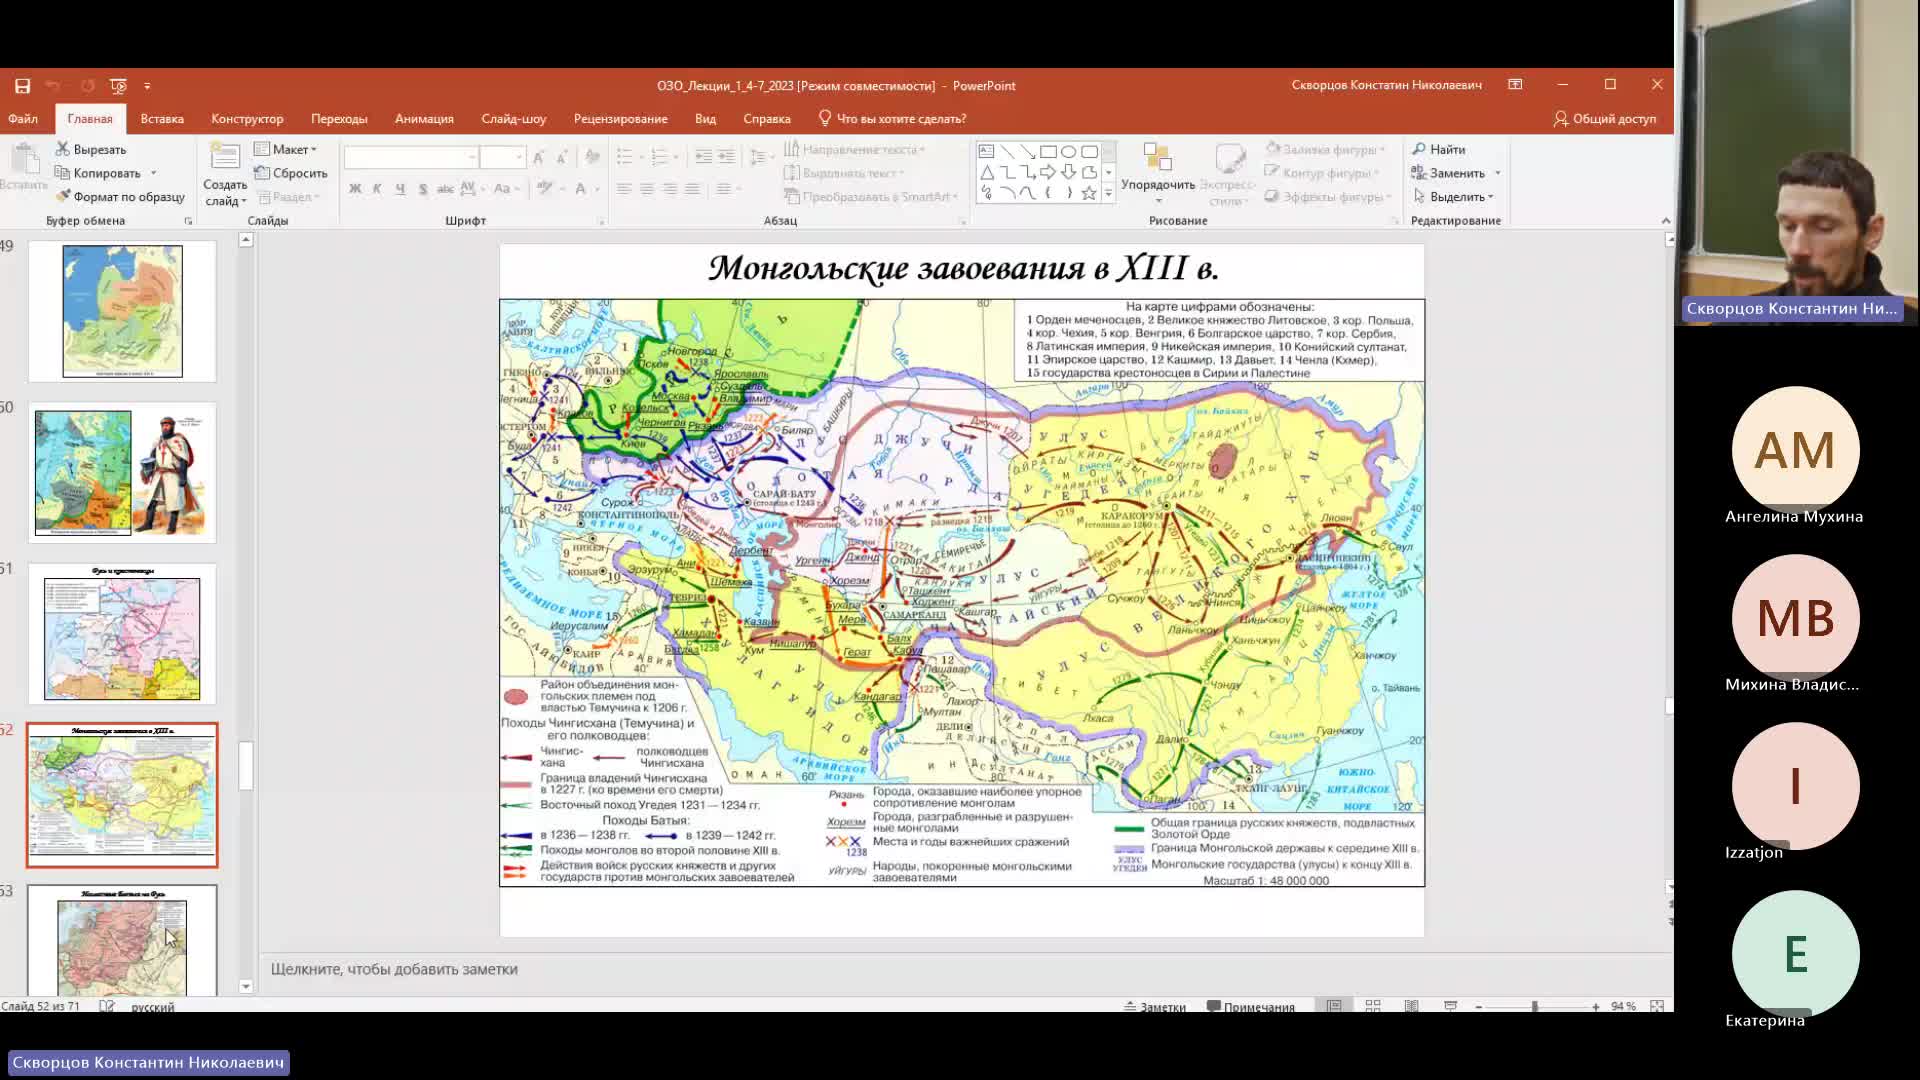Start slideshow from status bar icon
Viewport: 1920px width, 1080px height.
coord(1450,1006)
